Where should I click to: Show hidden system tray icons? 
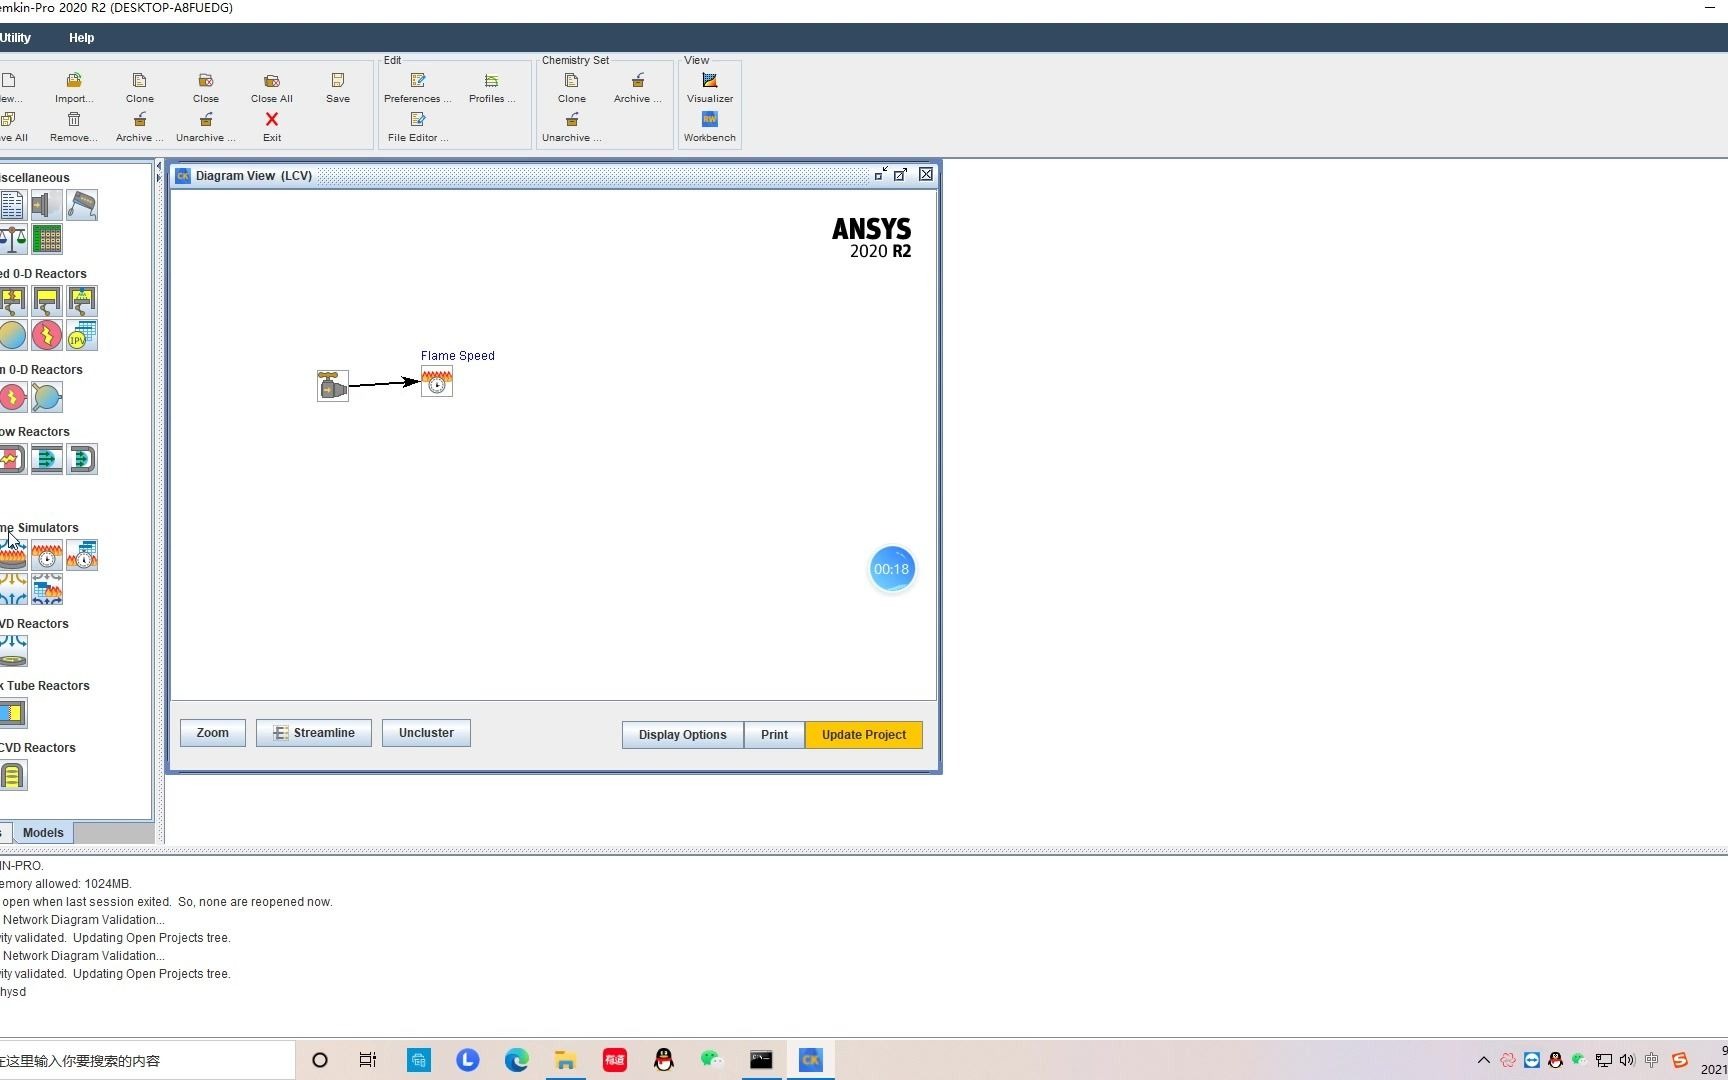tap(1484, 1061)
